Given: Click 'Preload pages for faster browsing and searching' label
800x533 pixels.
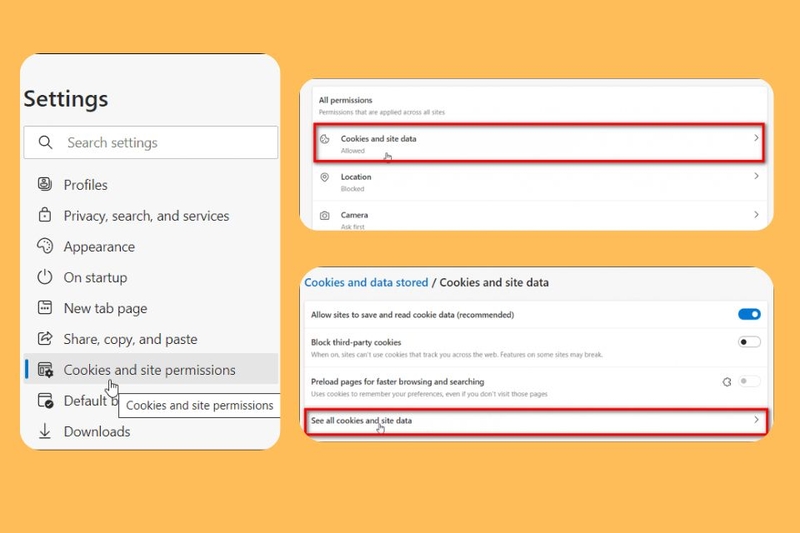Looking at the screenshot, I should coord(397,382).
